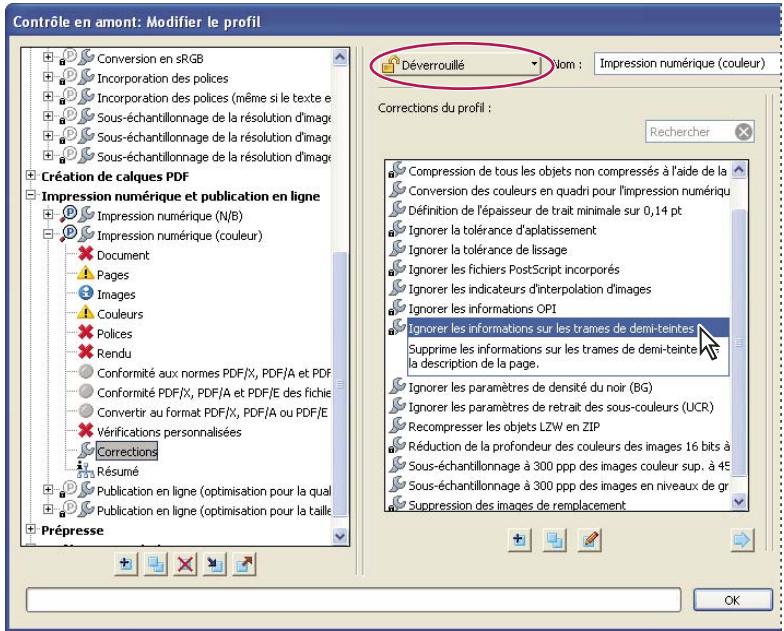Select Résumé in profile tree
The width and height of the screenshot is (784, 631).
(x=118, y=472)
